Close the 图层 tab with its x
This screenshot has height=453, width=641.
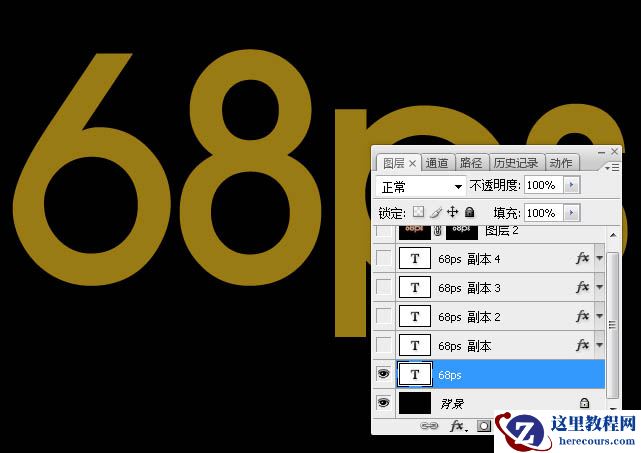coord(412,164)
